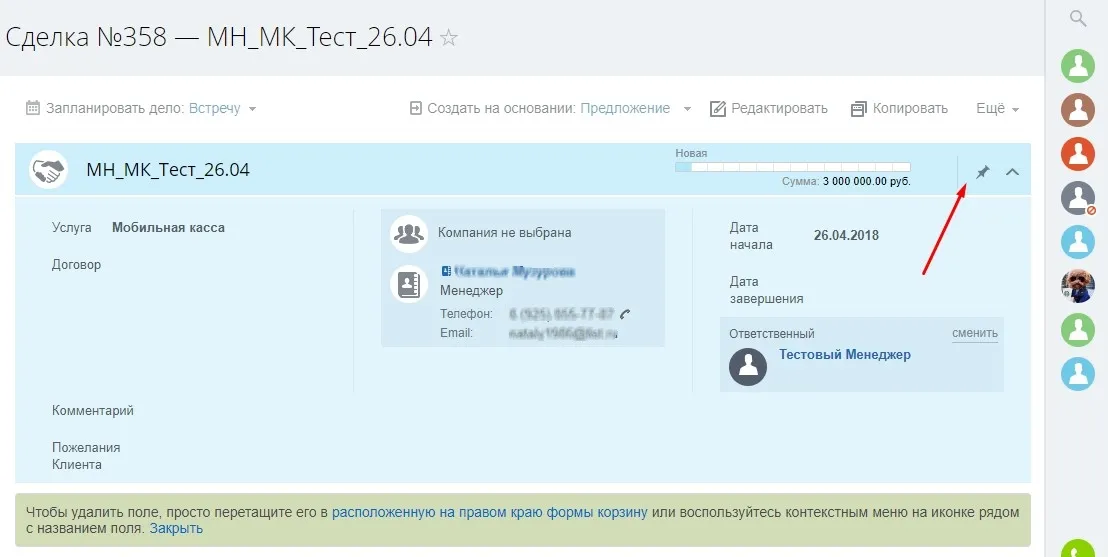Image resolution: width=1108 pixels, height=557 pixels.
Task: Click Копировать to copy the deal
Action: [899, 108]
